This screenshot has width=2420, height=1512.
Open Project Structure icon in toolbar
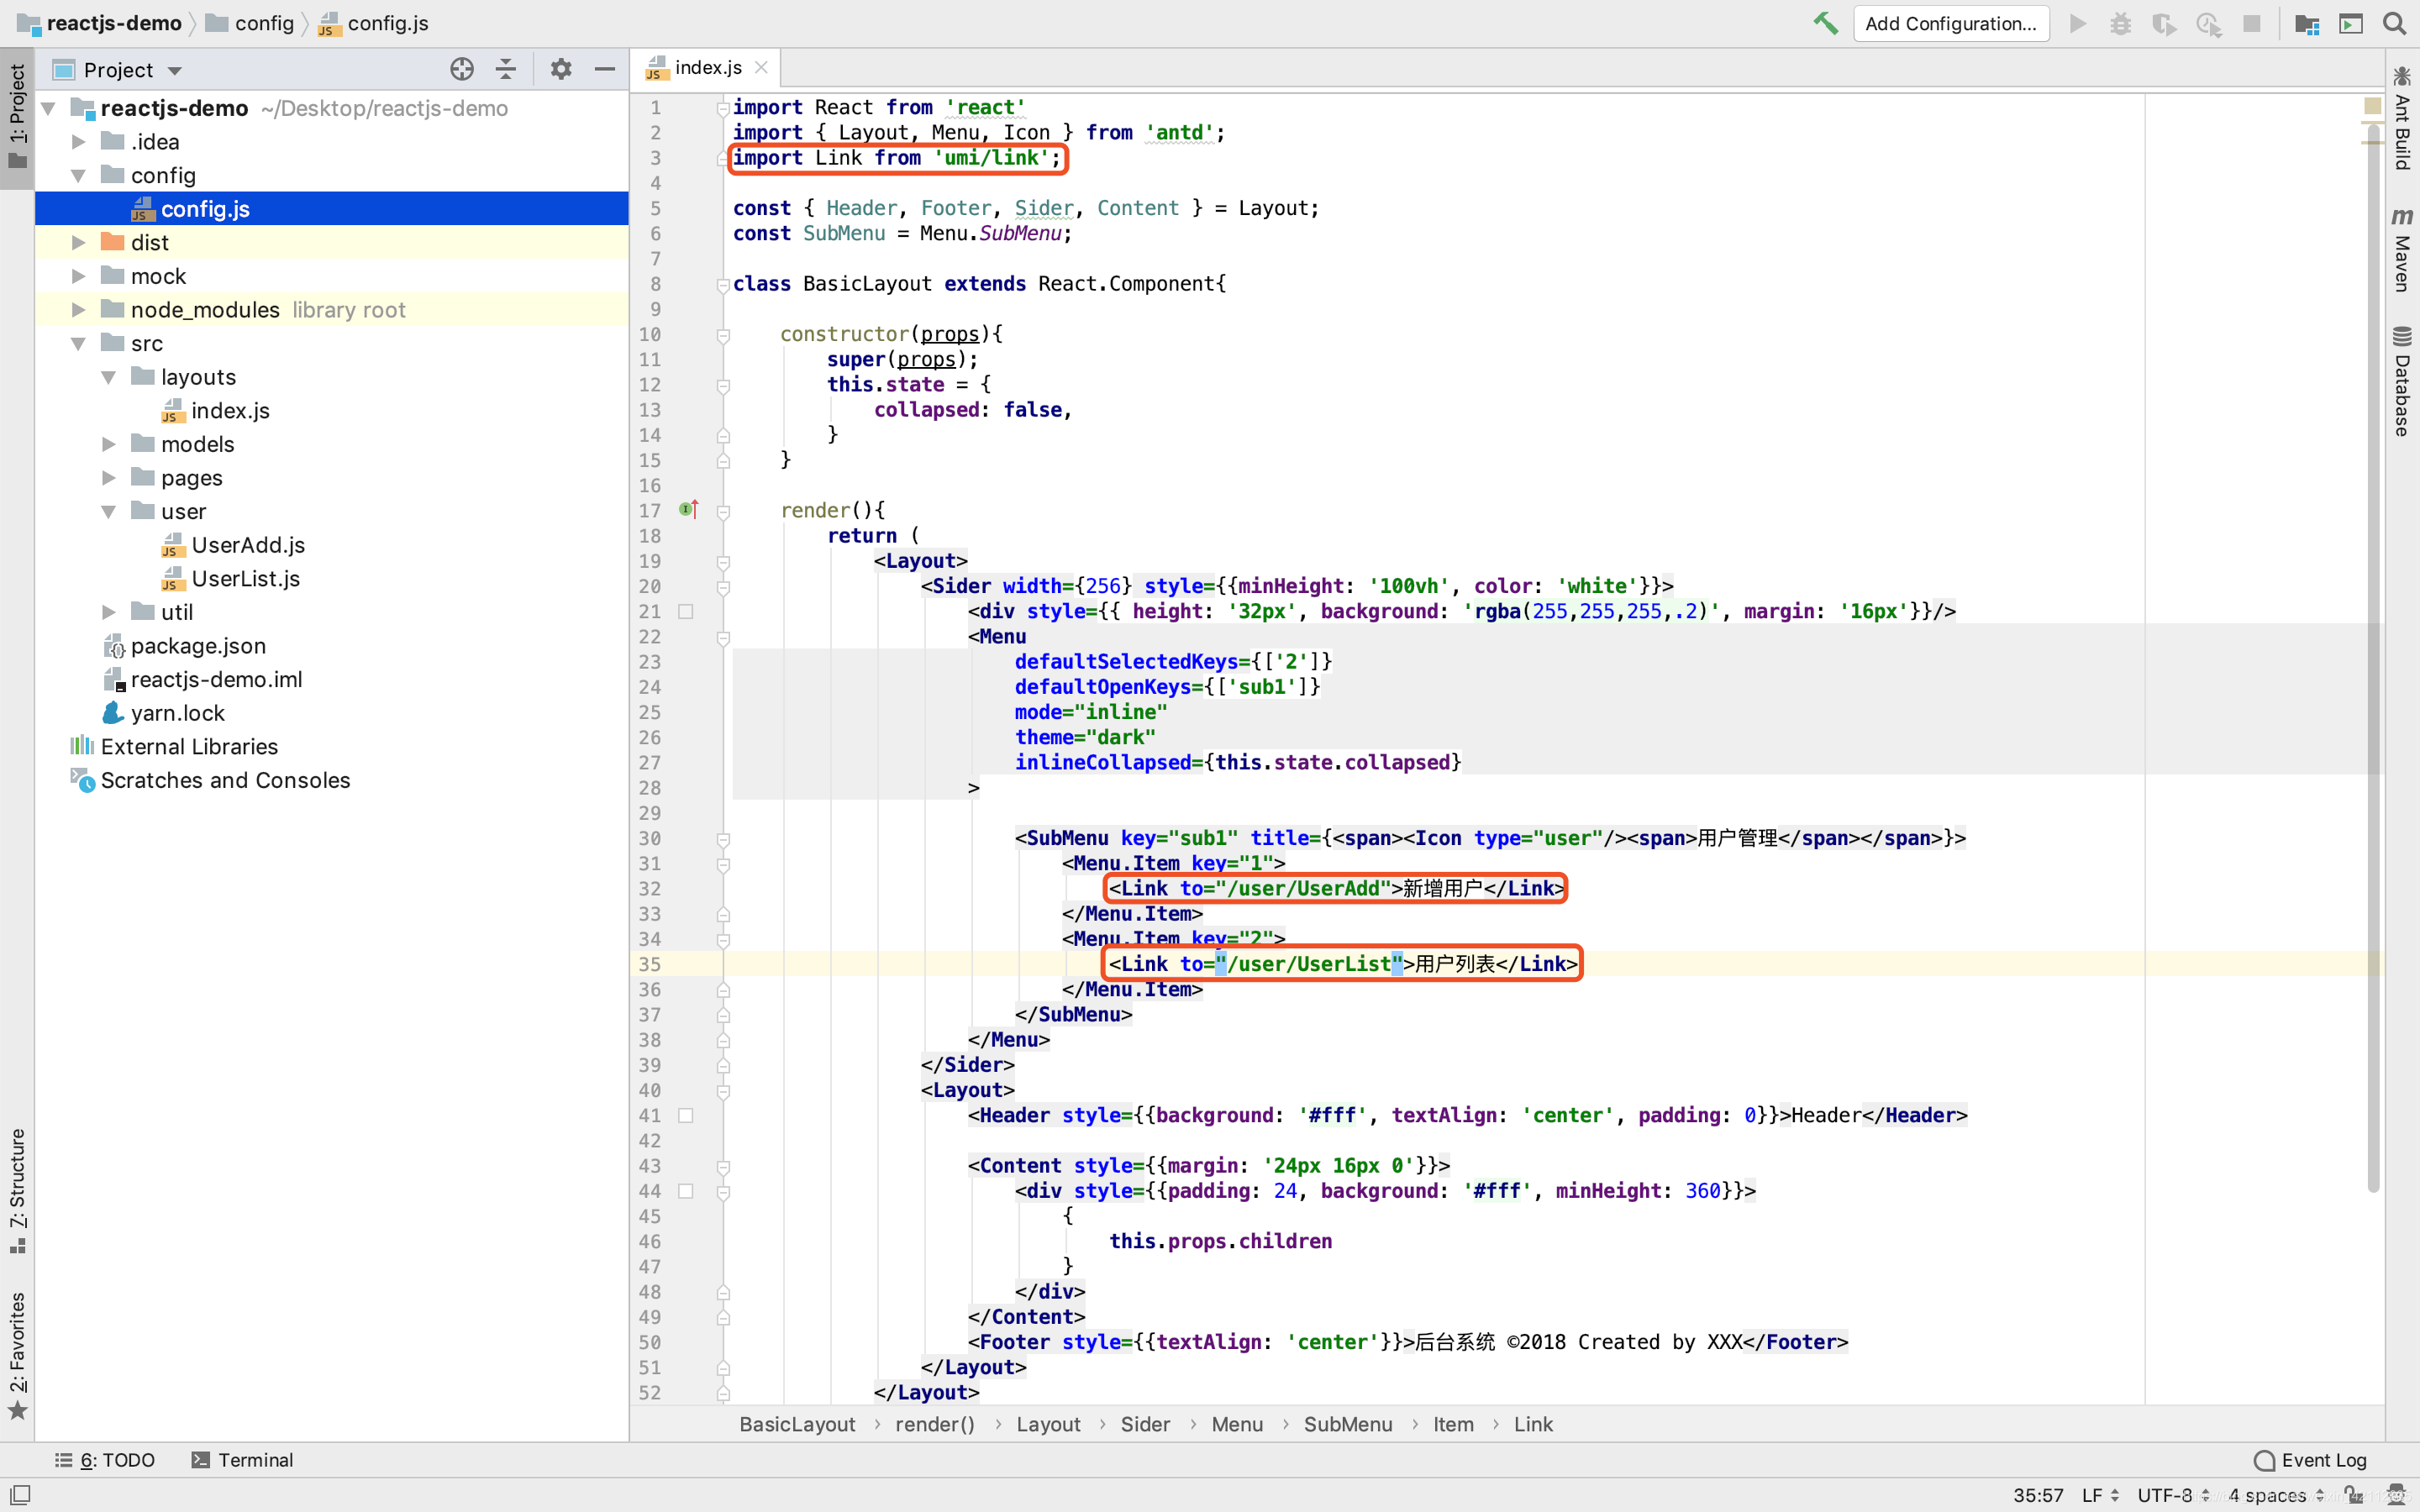point(2307,23)
